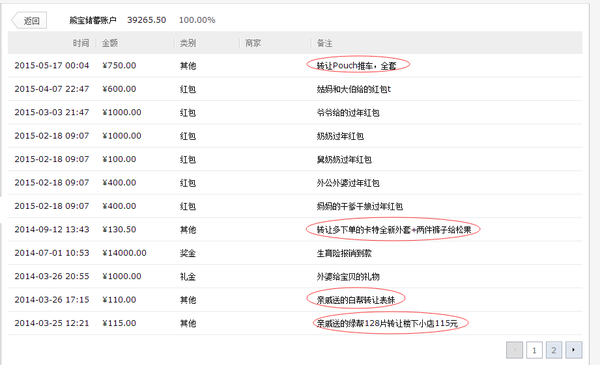
Task: Click the 金额 column header
Action: click(x=109, y=43)
